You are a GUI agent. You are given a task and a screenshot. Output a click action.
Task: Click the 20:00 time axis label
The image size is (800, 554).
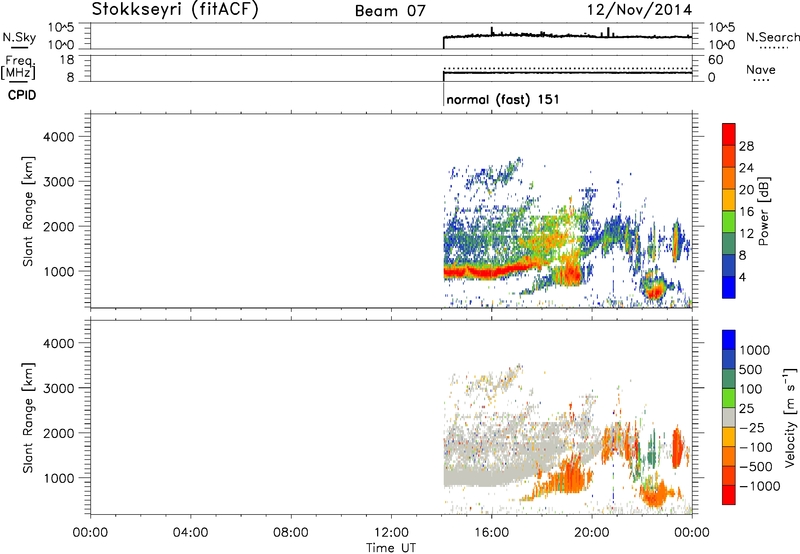point(591,533)
